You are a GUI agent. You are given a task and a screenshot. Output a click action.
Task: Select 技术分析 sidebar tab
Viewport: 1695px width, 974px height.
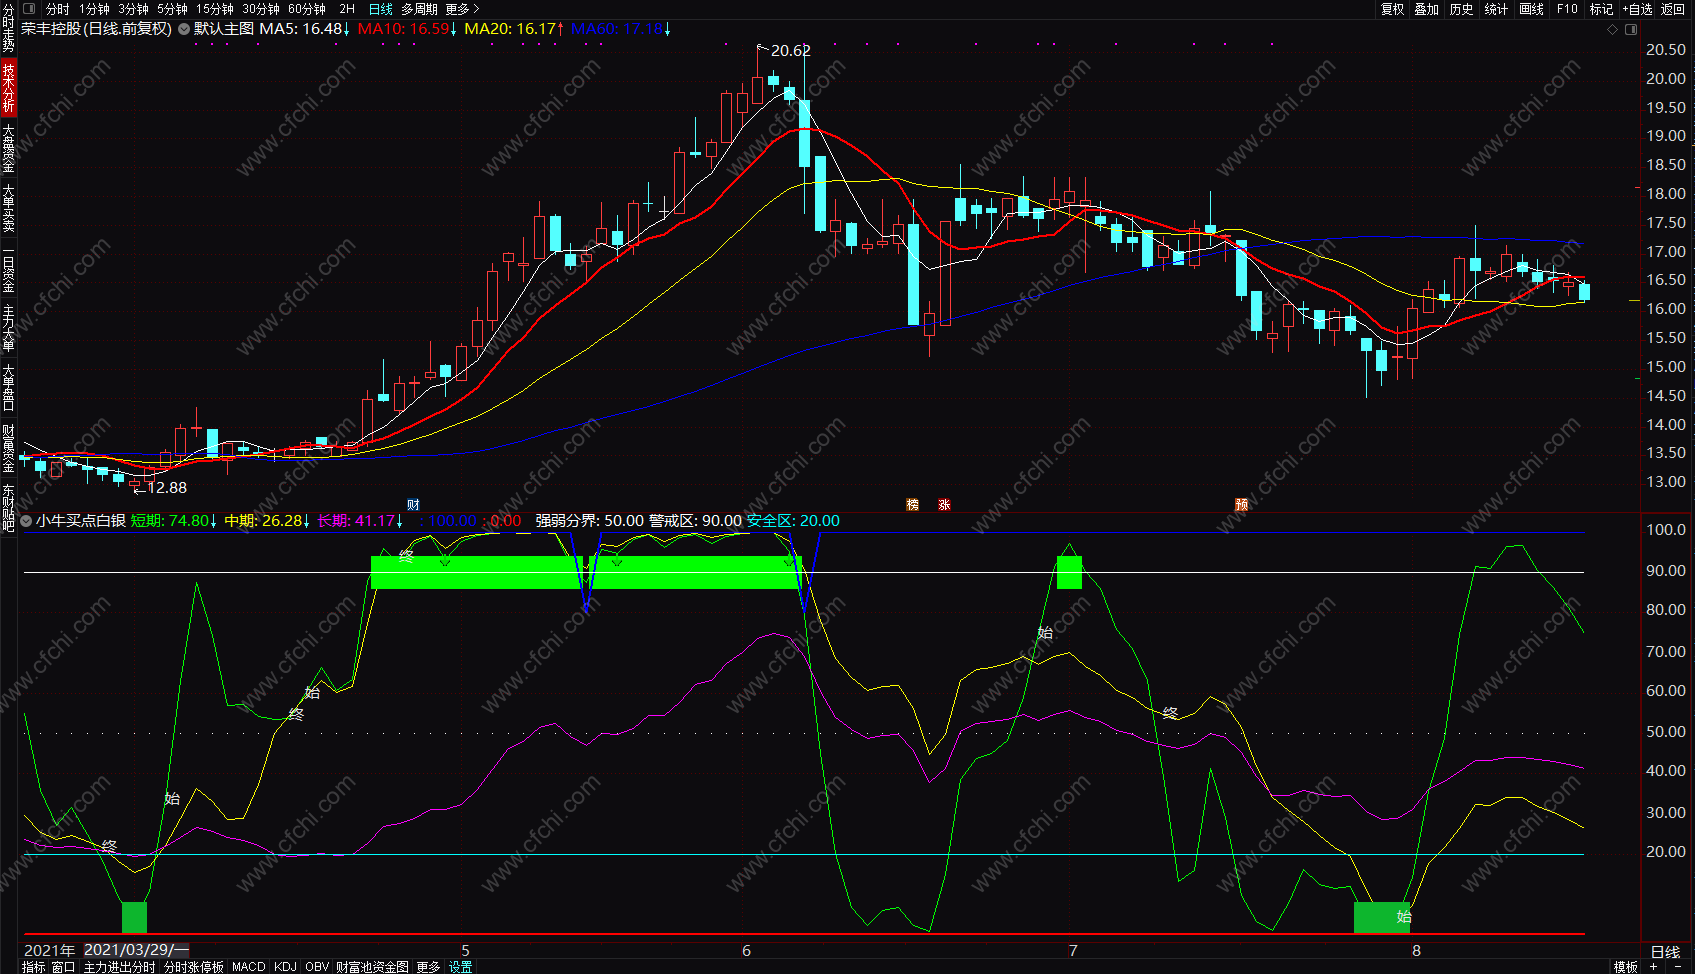8,87
